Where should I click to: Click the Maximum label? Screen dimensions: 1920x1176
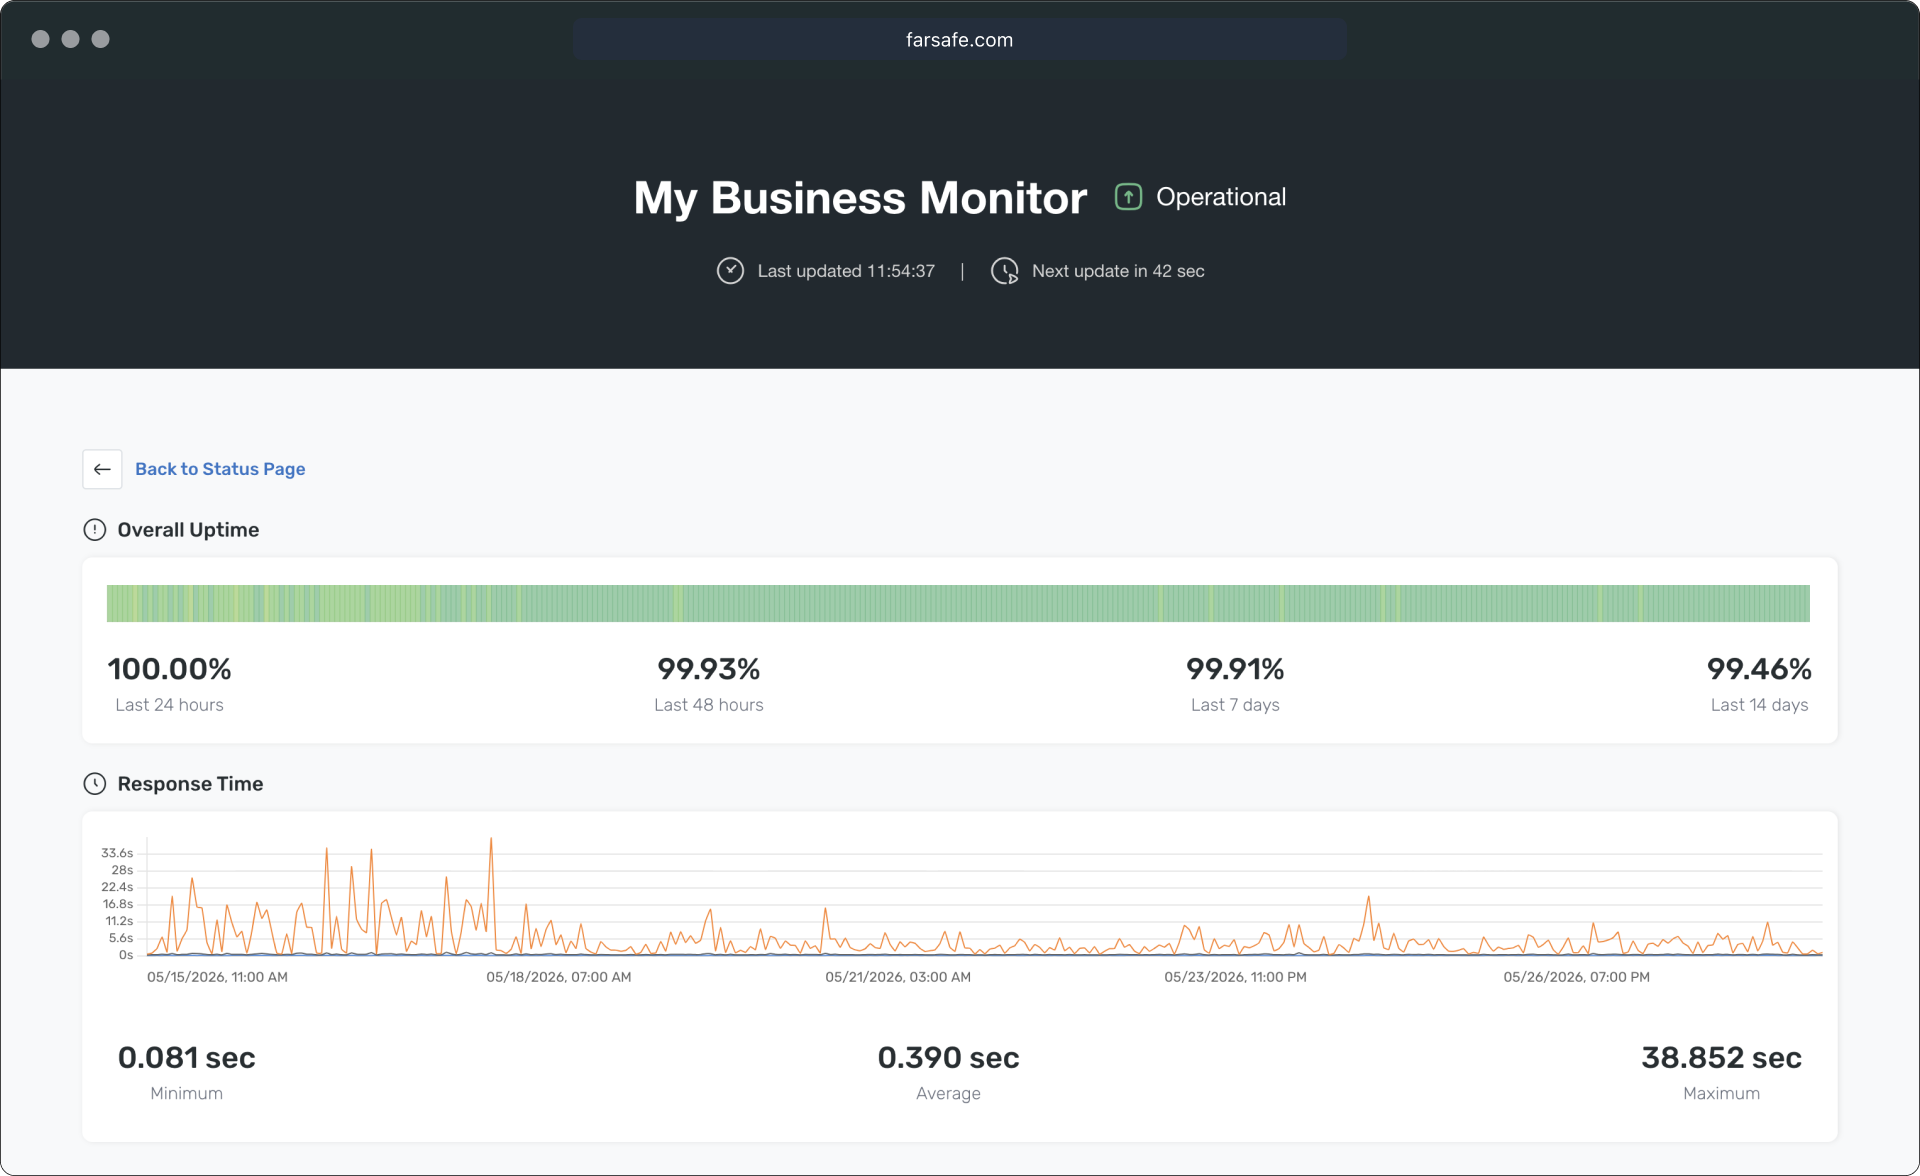pyautogui.click(x=1721, y=1094)
